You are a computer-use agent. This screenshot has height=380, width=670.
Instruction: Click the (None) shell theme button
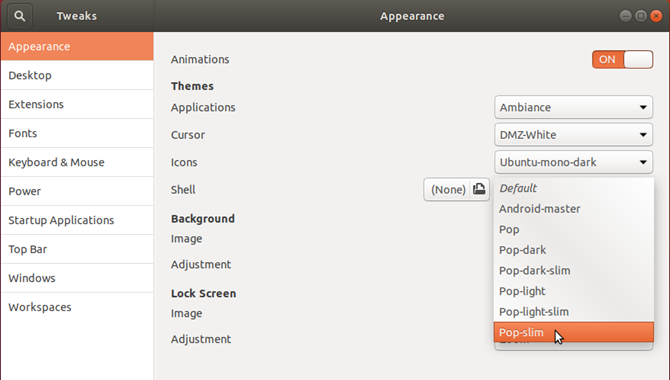pyautogui.click(x=456, y=189)
